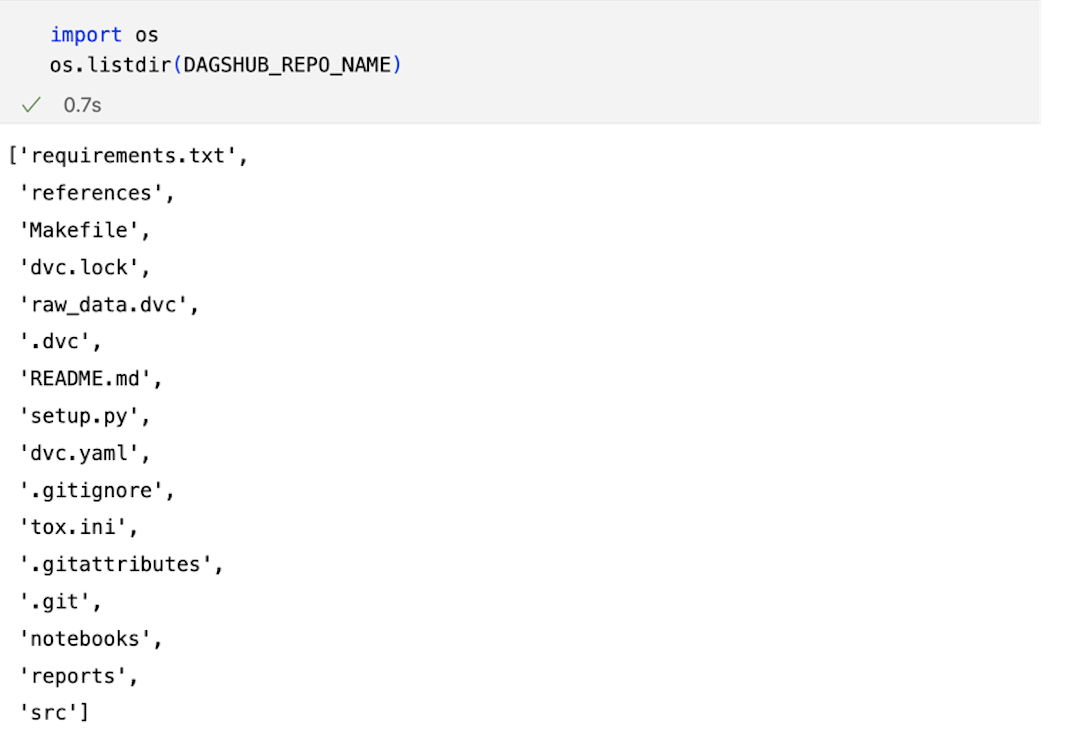
Task: Select 'dvc.yaml' output line
Action: click(79, 453)
